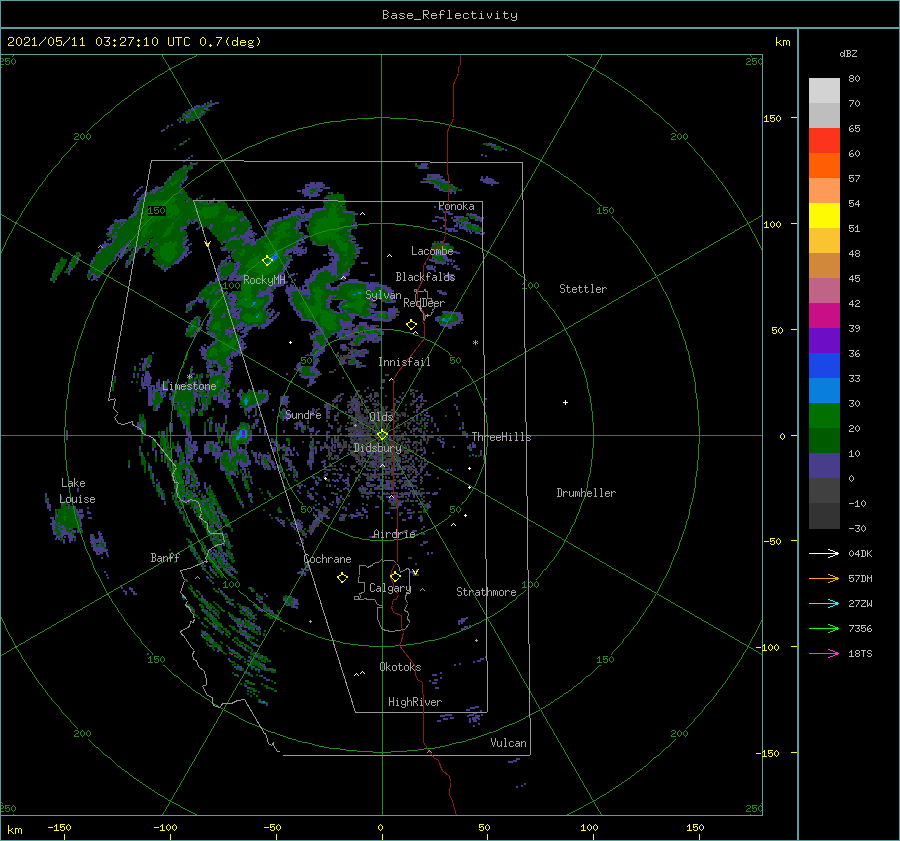Click the Calgary city label

click(390, 588)
